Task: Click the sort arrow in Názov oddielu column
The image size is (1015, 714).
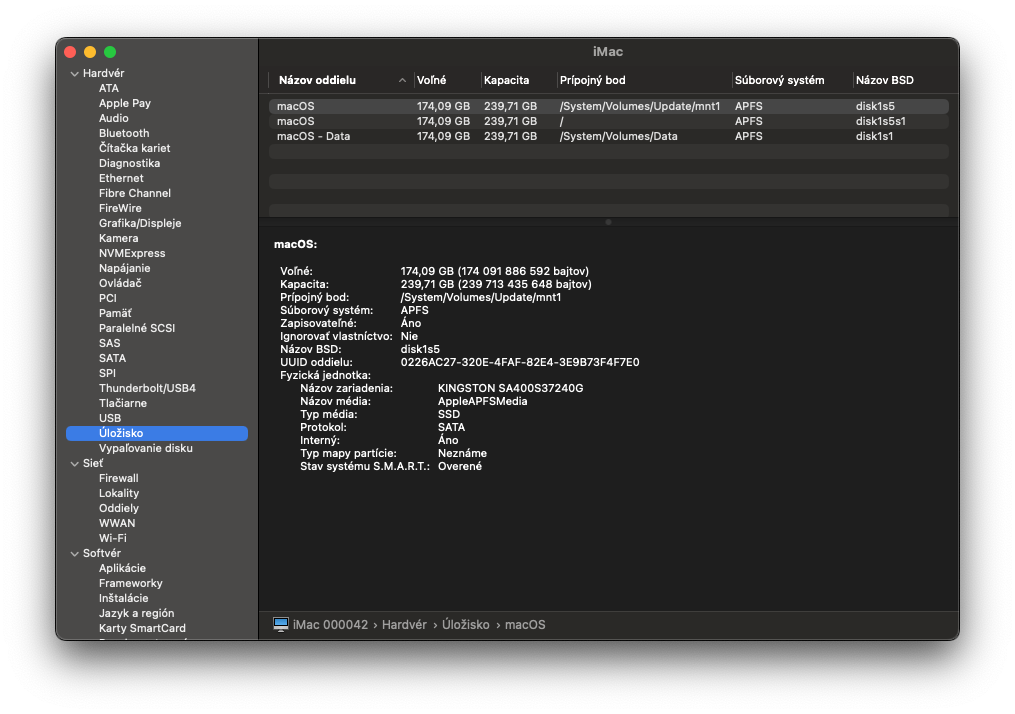Action: click(402, 80)
